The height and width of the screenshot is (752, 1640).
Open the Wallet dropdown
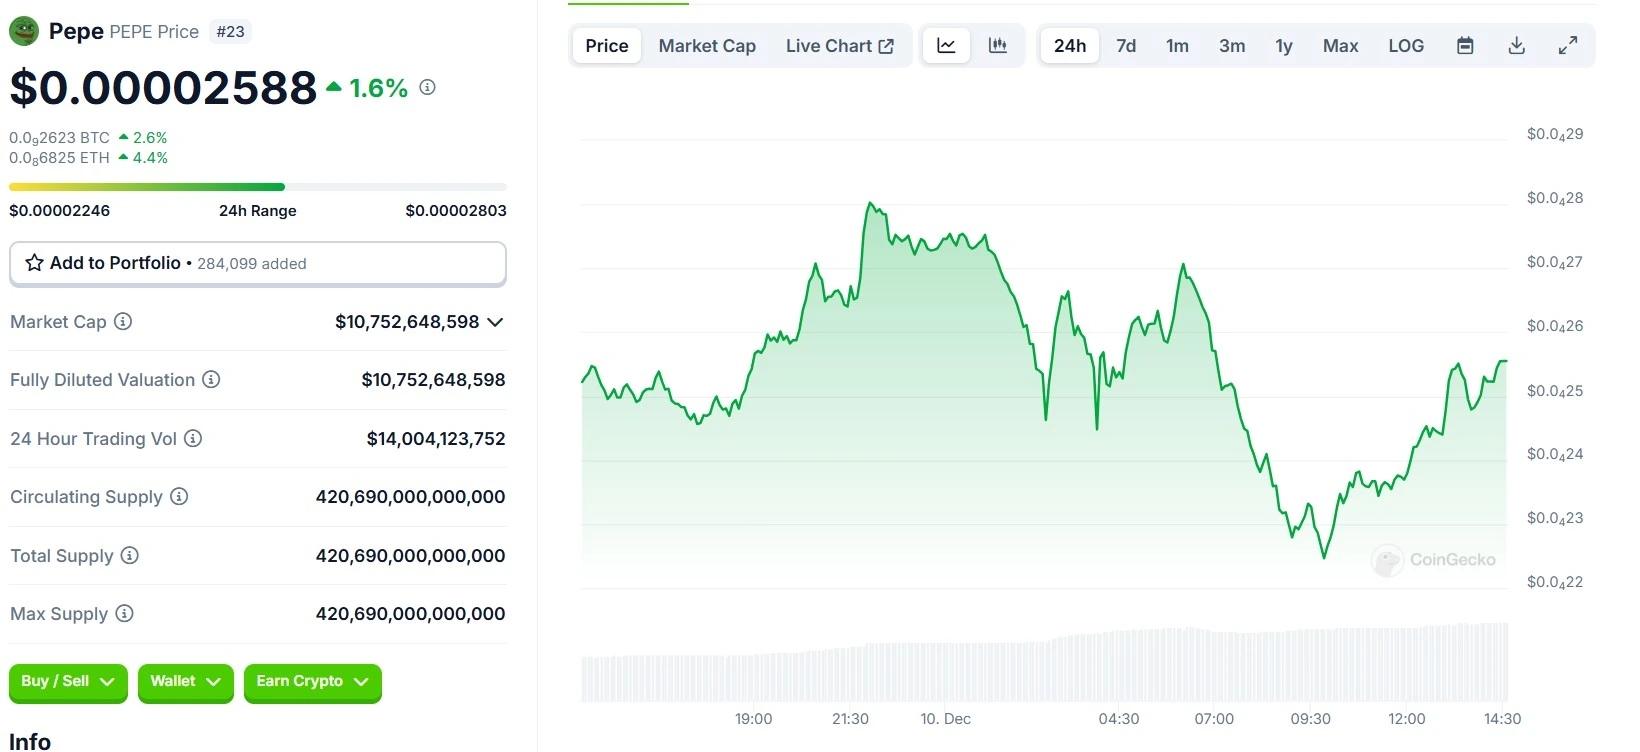(x=185, y=682)
